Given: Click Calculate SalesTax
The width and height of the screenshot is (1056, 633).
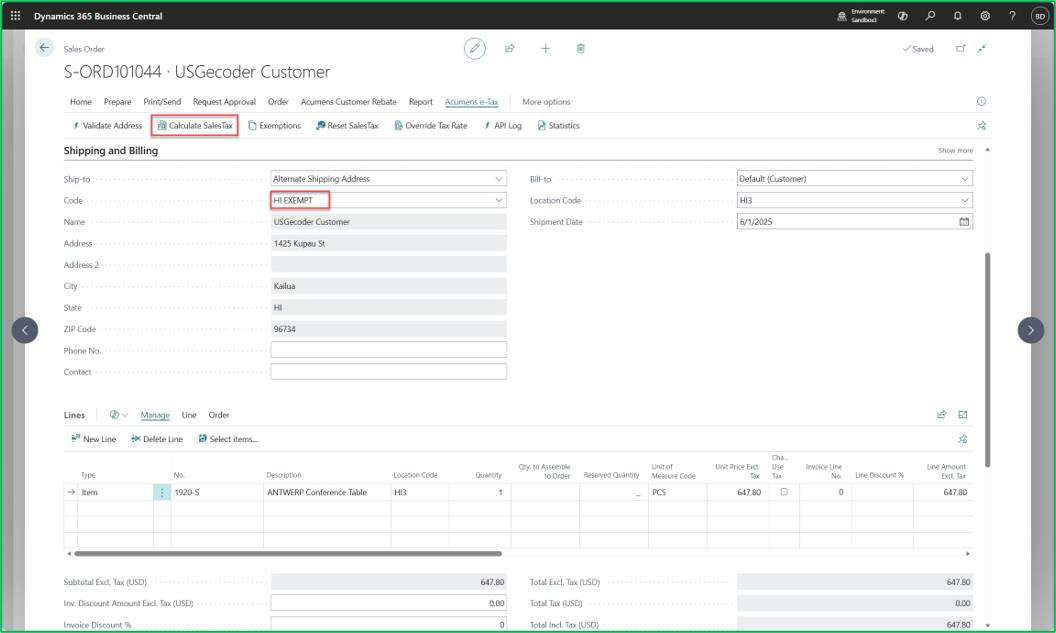Looking at the screenshot, I should pyautogui.click(x=195, y=126).
